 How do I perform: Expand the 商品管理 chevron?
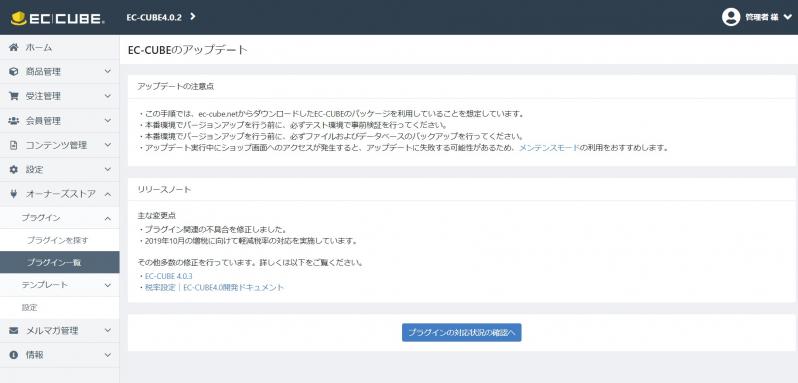pyautogui.click(x=107, y=72)
